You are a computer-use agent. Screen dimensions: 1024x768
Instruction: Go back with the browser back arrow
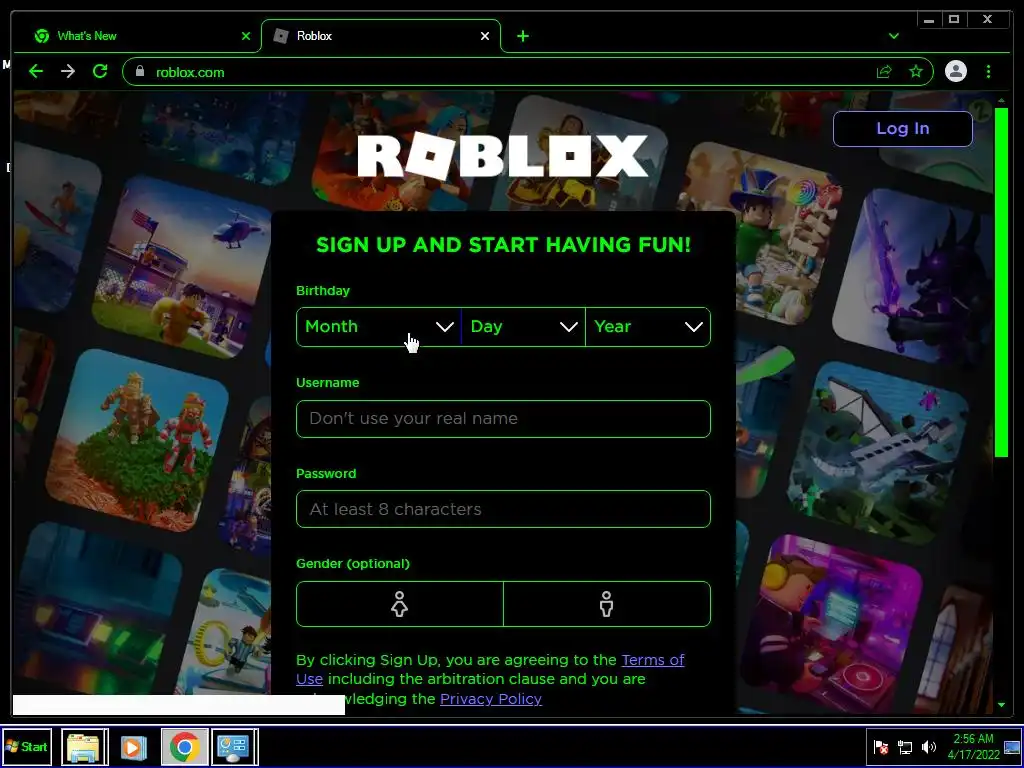click(36, 71)
